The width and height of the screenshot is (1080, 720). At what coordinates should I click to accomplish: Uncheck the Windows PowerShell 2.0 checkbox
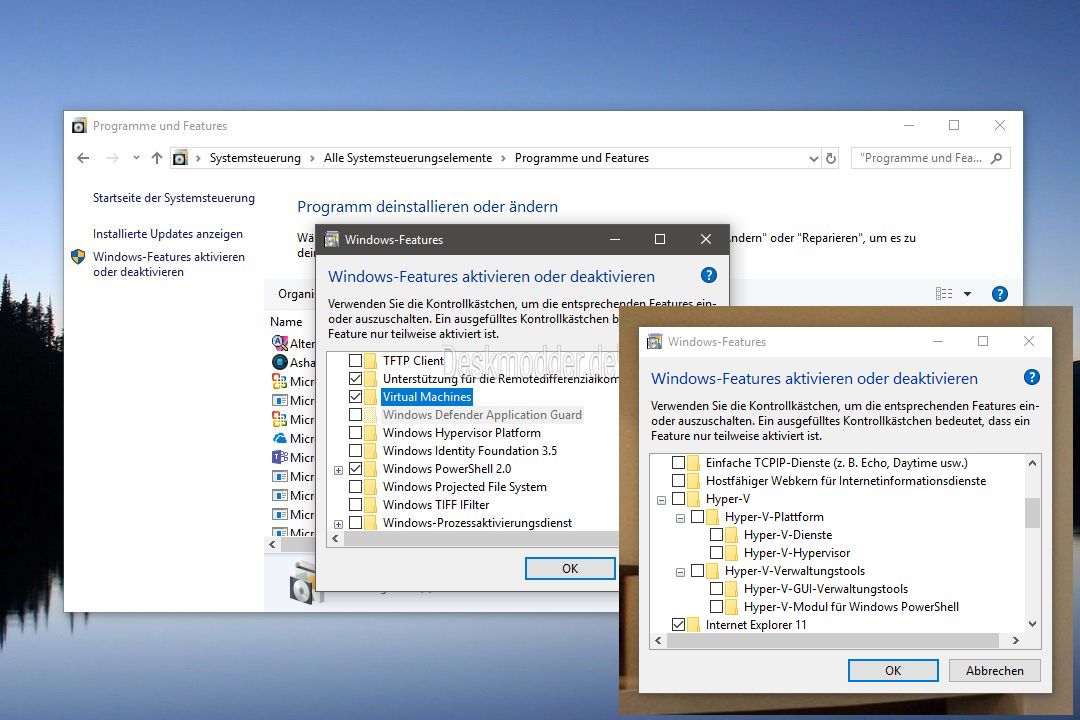click(x=355, y=469)
